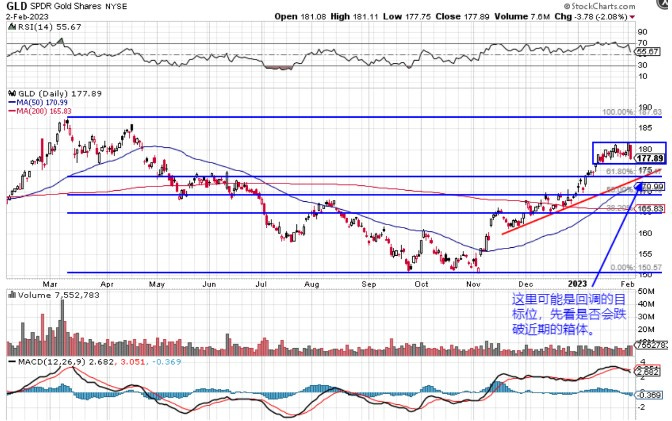Click the 'Mar' month label

[x=50, y=284]
